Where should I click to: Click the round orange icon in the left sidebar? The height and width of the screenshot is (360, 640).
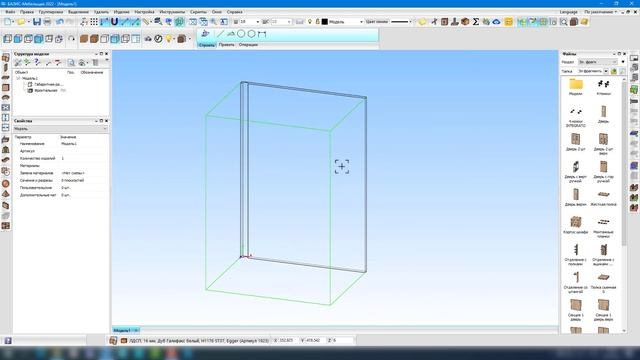click(6, 184)
